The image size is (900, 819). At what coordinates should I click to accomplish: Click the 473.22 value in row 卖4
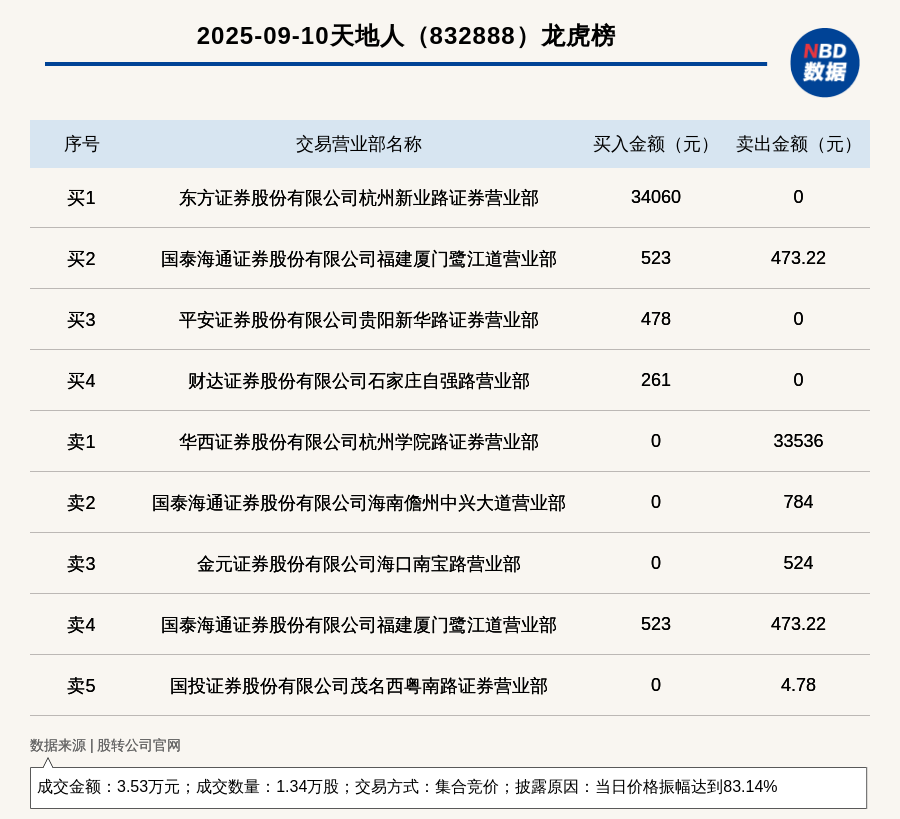click(798, 623)
